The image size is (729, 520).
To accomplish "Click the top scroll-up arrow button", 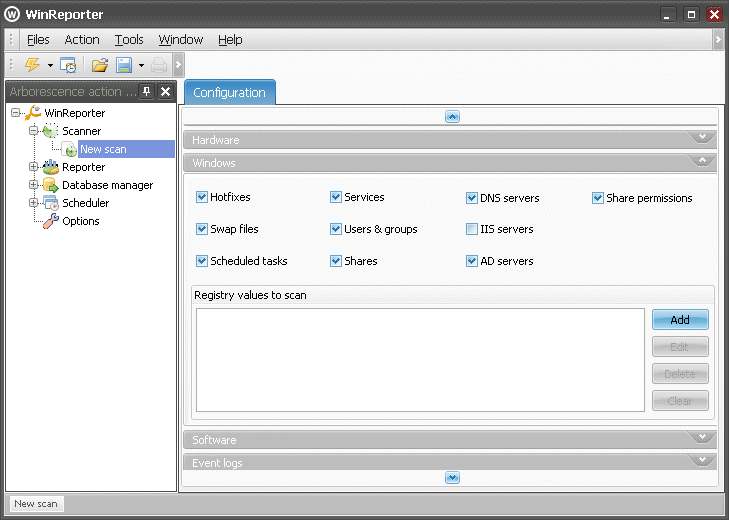I will (452, 116).
